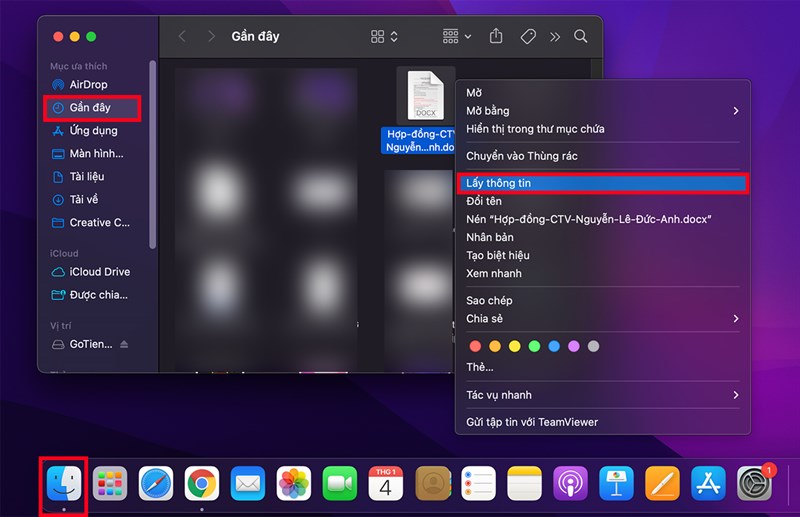Choose Sao chép menu item
800x517 pixels.
pyautogui.click(x=603, y=301)
